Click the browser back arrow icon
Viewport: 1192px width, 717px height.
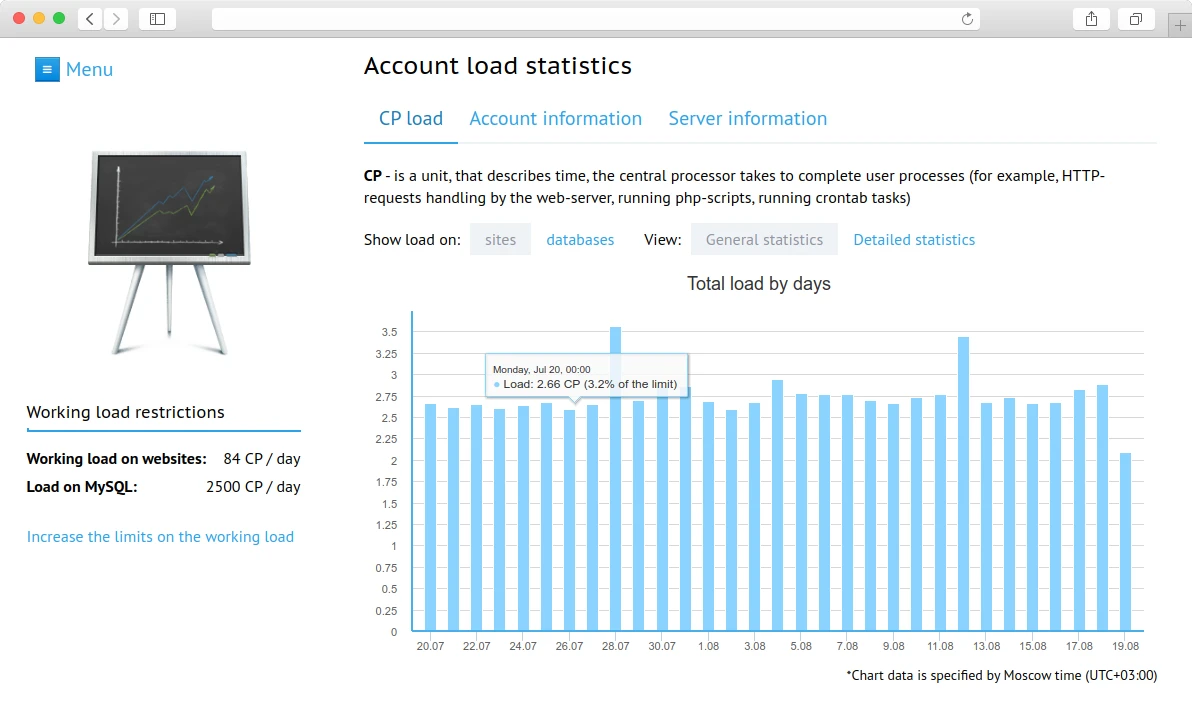coord(88,18)
